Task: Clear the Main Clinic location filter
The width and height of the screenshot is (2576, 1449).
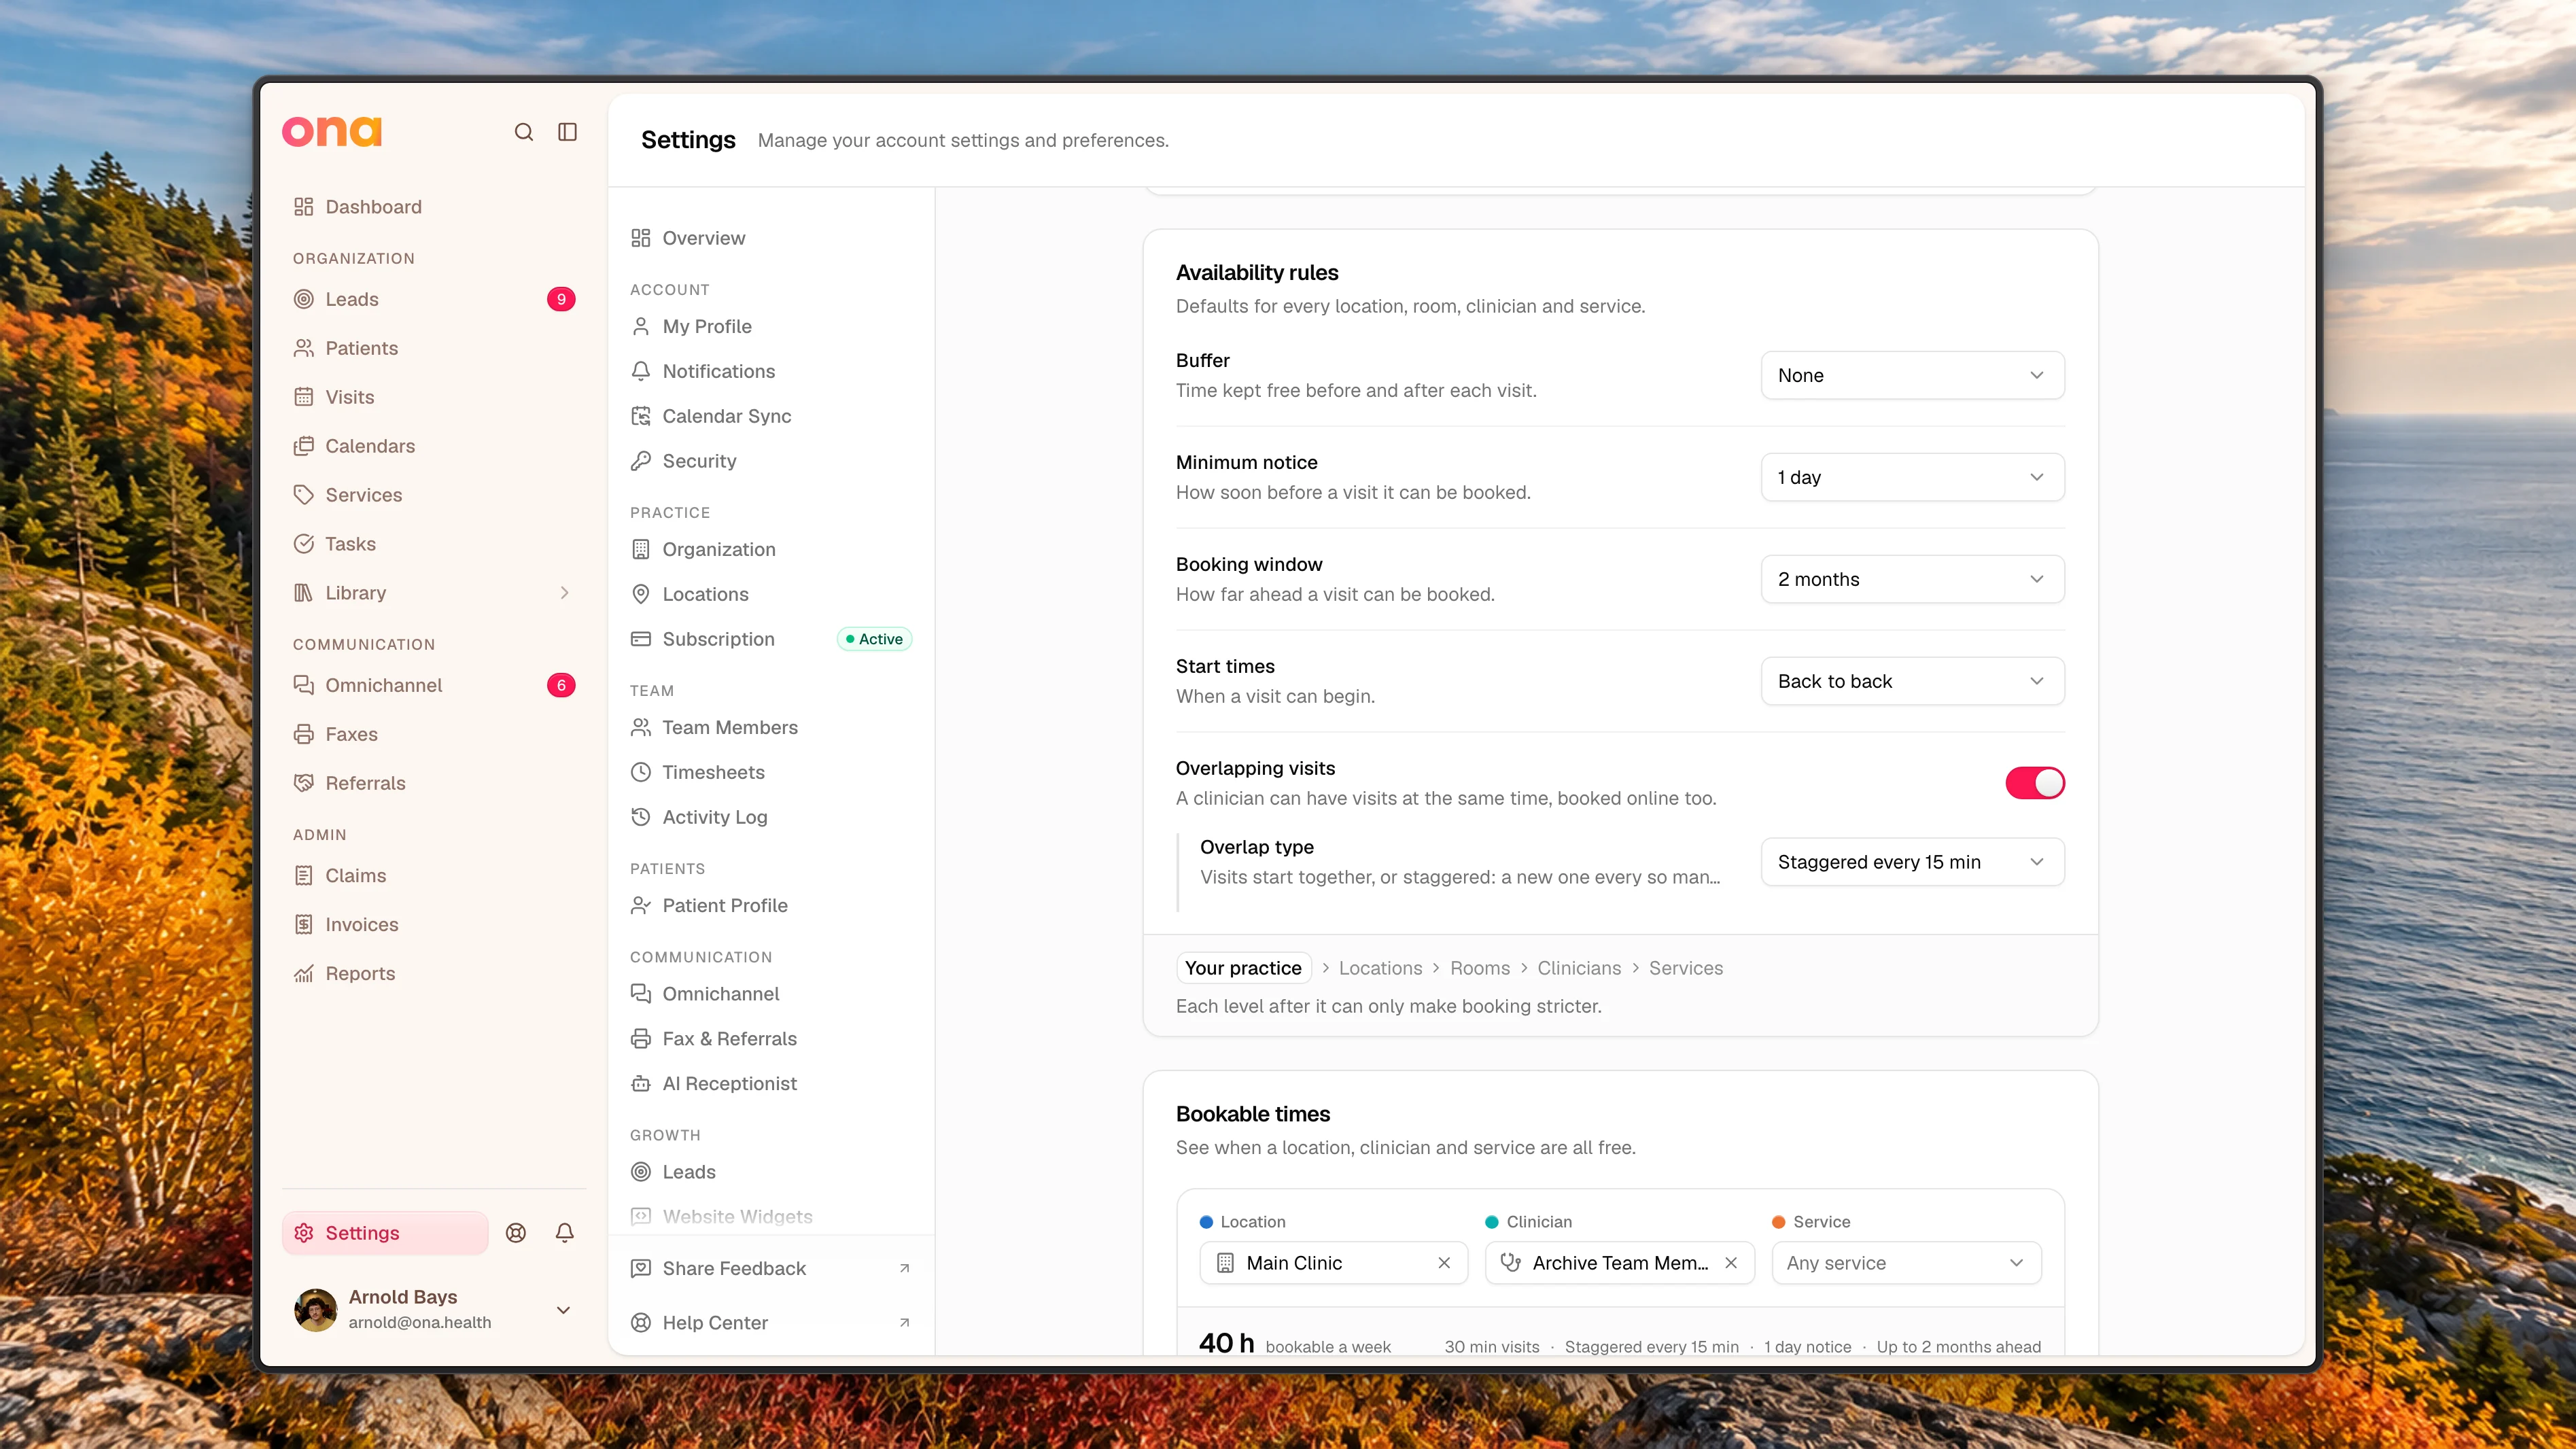Action: point(1444,1263)
